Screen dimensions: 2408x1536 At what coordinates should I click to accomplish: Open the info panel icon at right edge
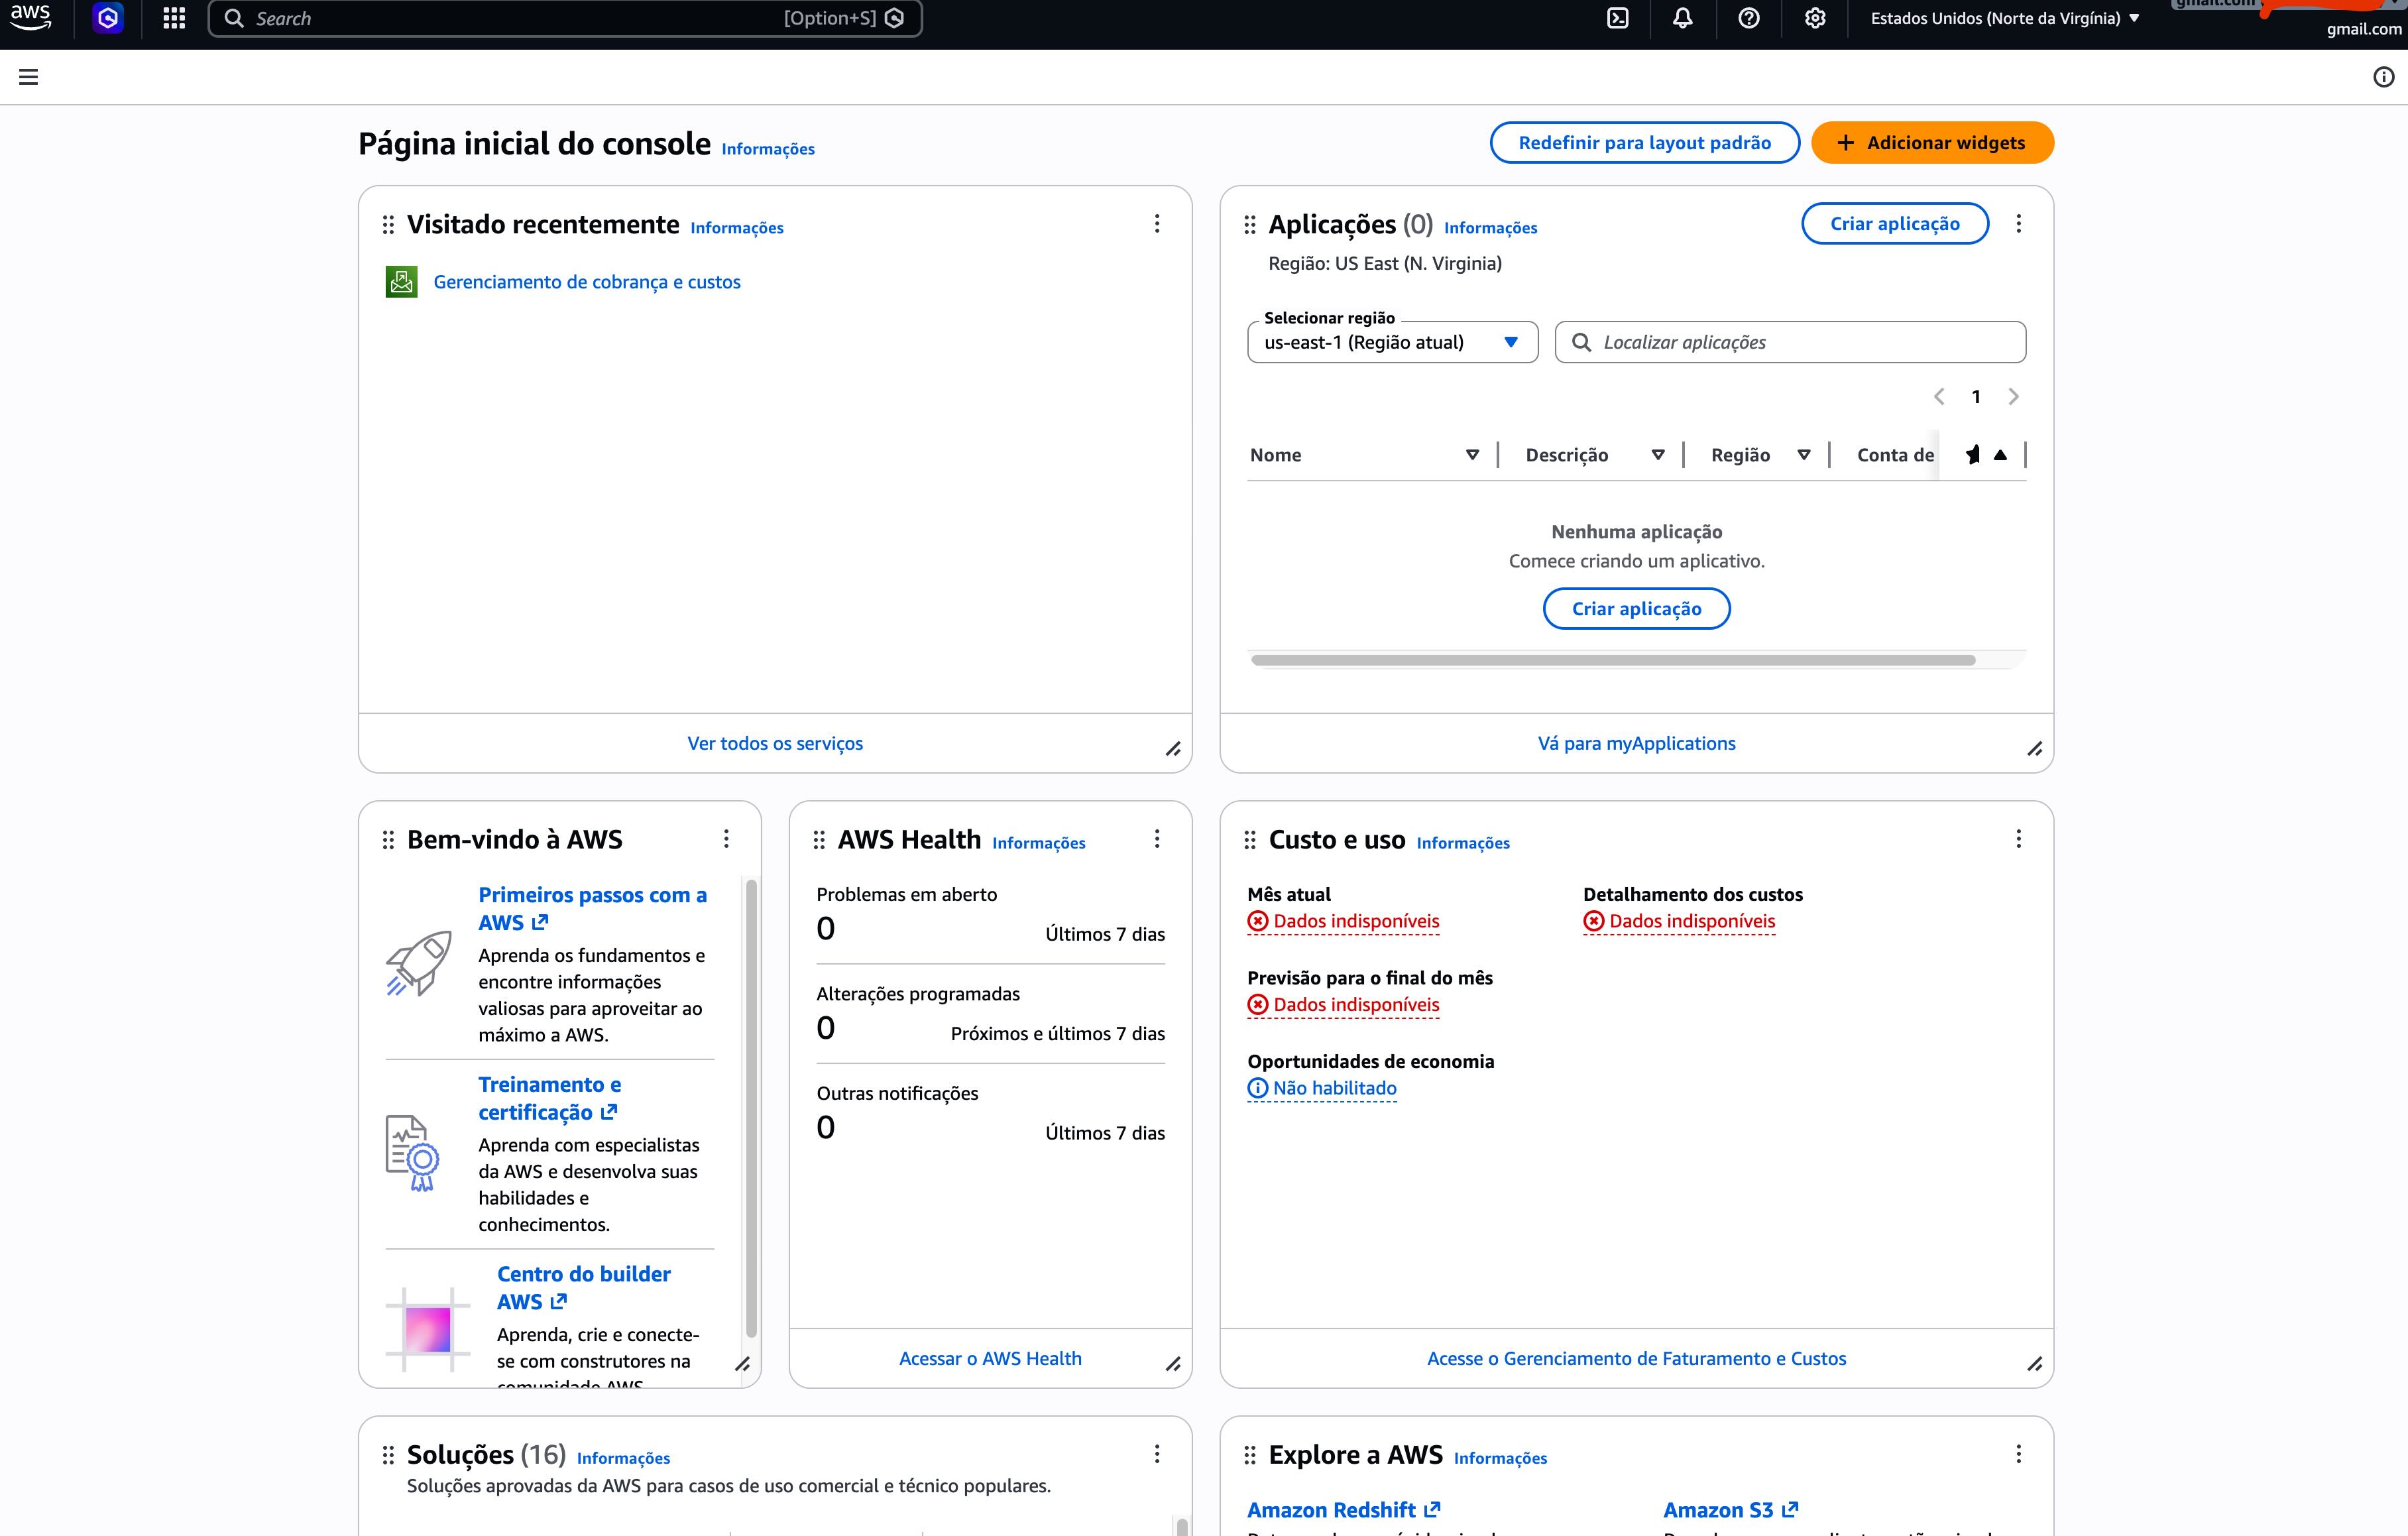pyautogui.click(x=2384, y=77)
